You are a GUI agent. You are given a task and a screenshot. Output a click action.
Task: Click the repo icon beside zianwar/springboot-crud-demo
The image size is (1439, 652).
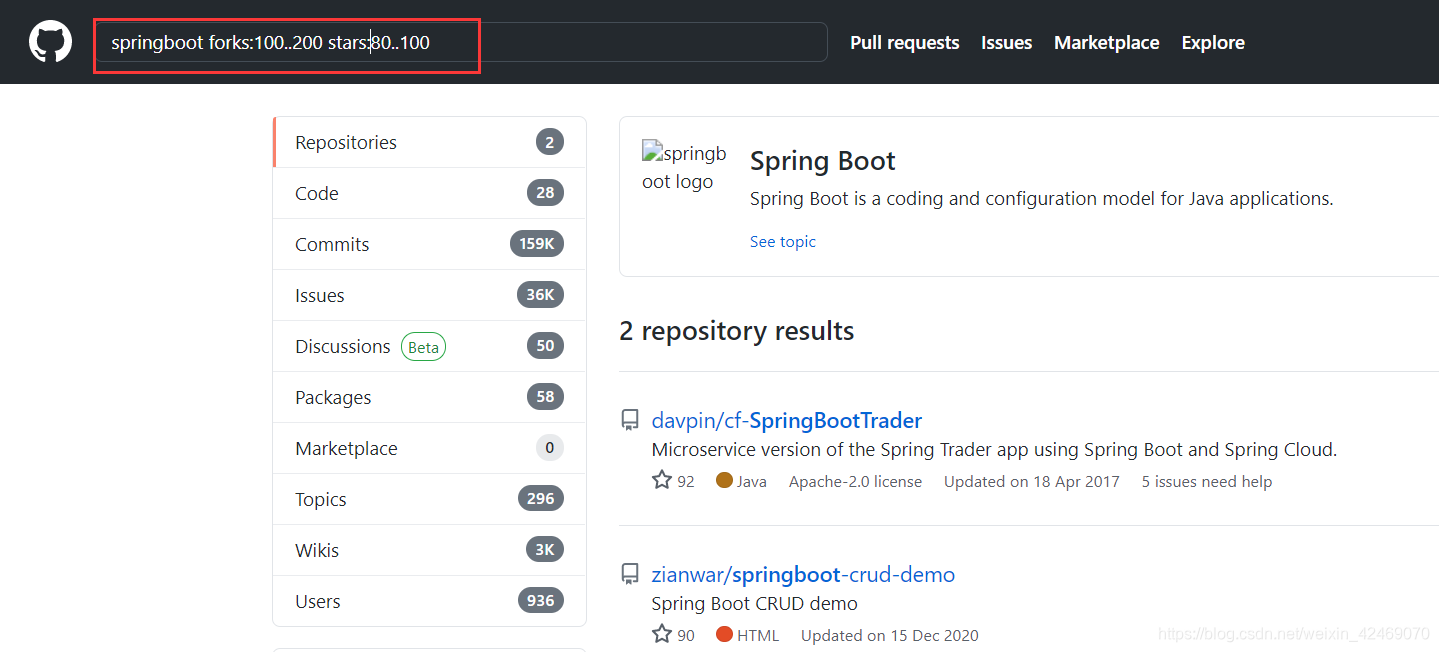[x=630, y=574]
